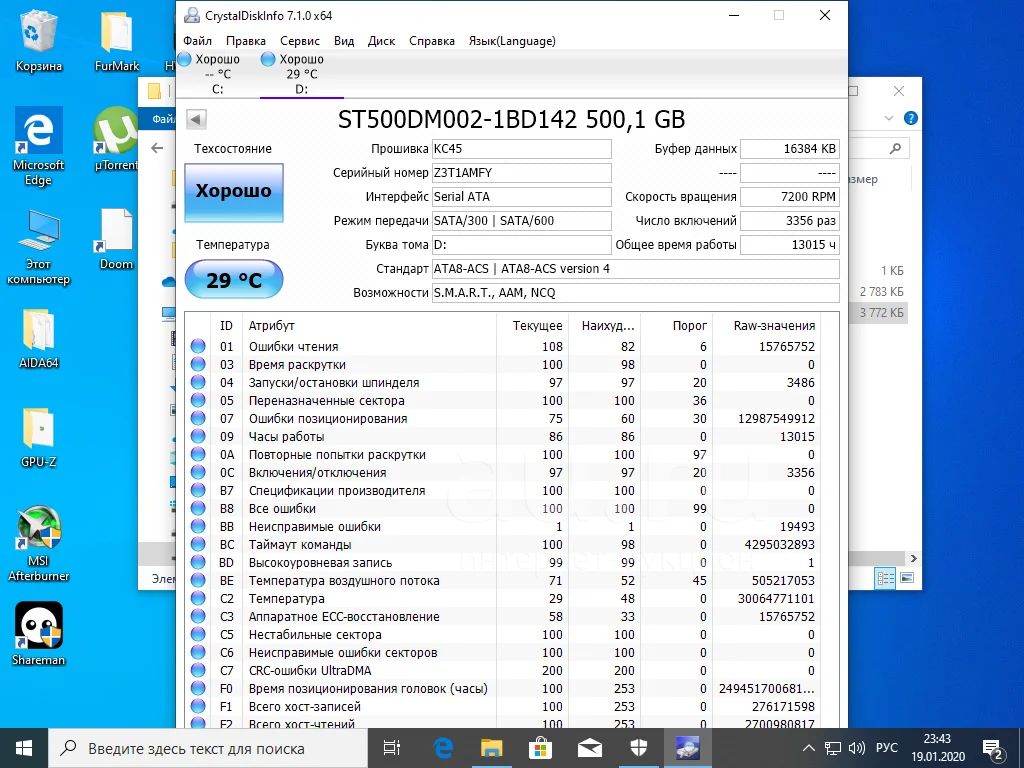Click the Общее время работы value 13015 ч
Screen dimensions: 1024x768
(789, 245)
